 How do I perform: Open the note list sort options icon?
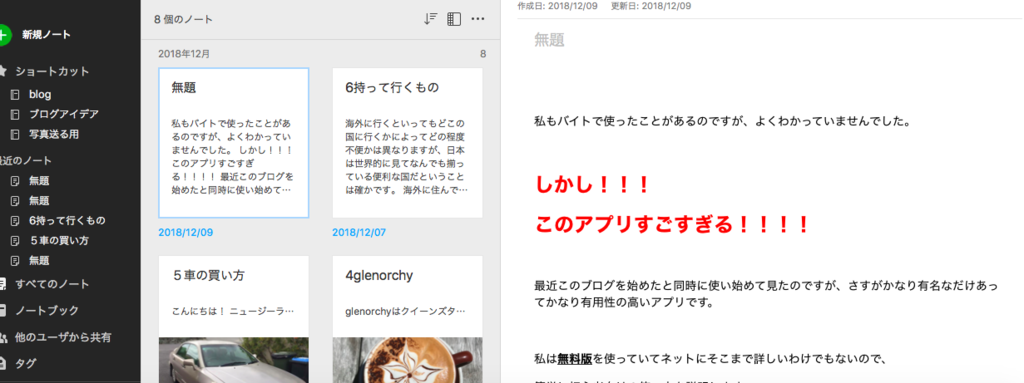tap(430, 19)
